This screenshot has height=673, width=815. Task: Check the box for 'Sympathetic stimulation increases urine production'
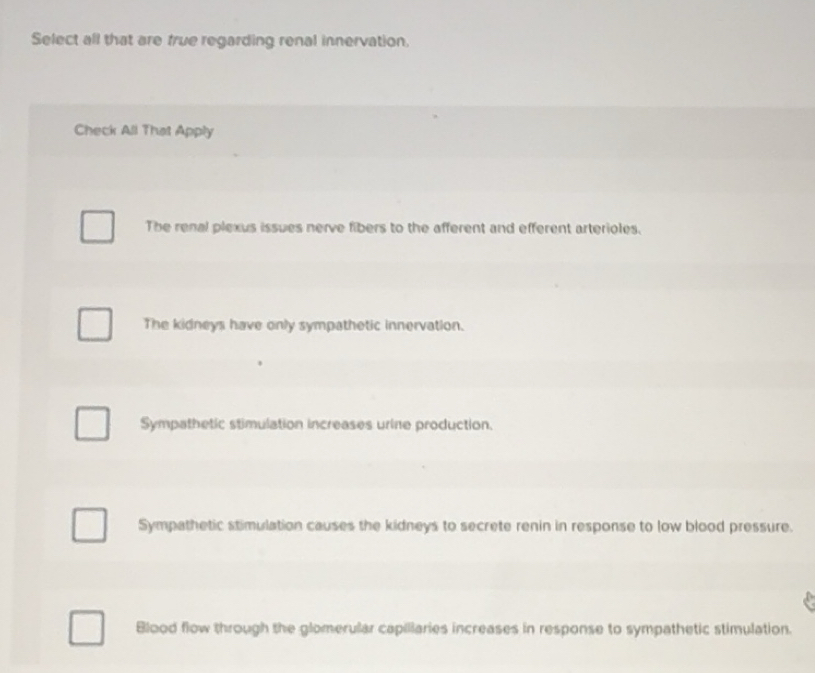click(92, 425)
